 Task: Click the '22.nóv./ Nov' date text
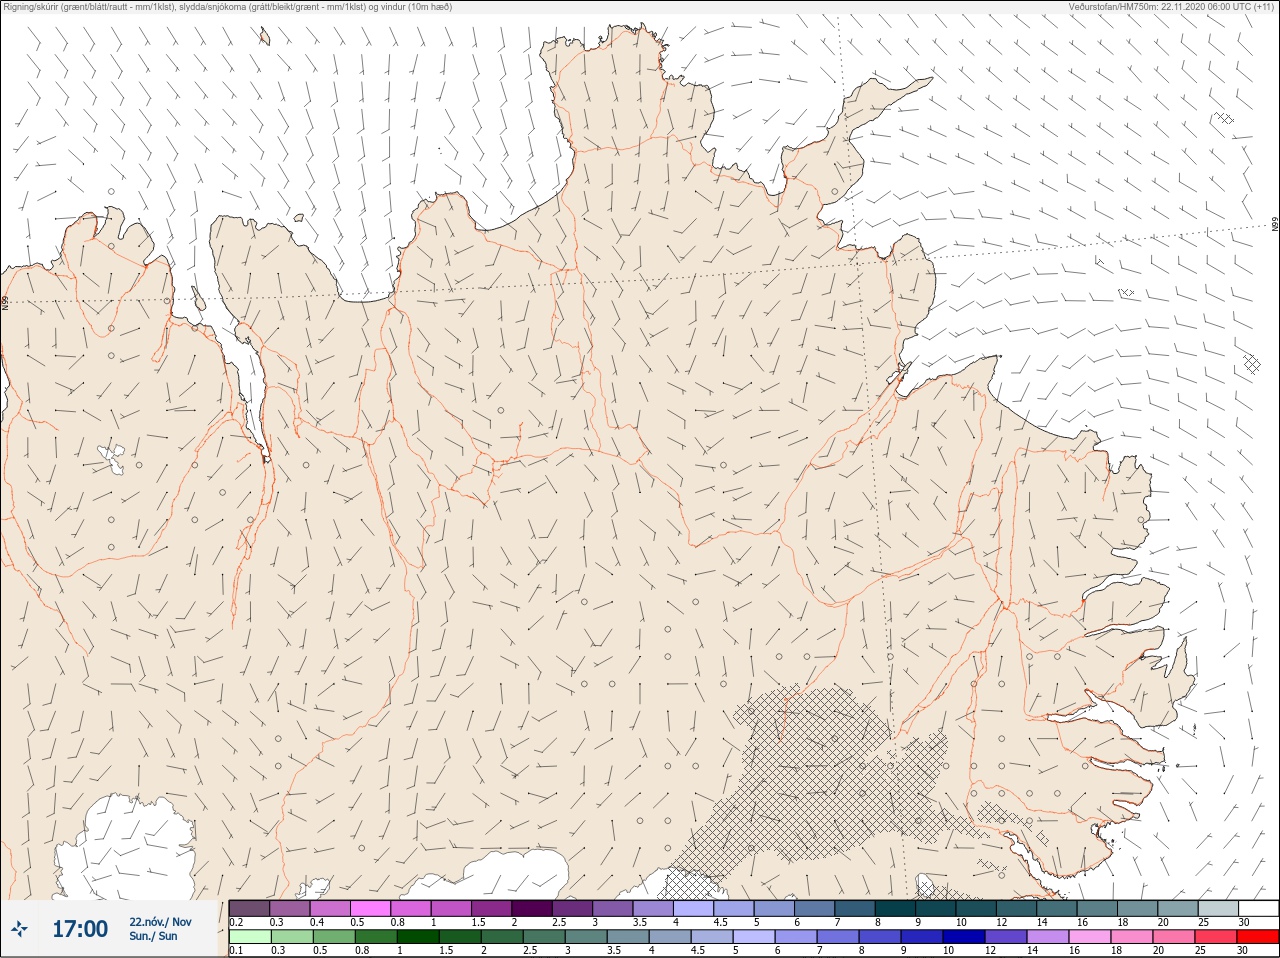(x=160, y=922)
